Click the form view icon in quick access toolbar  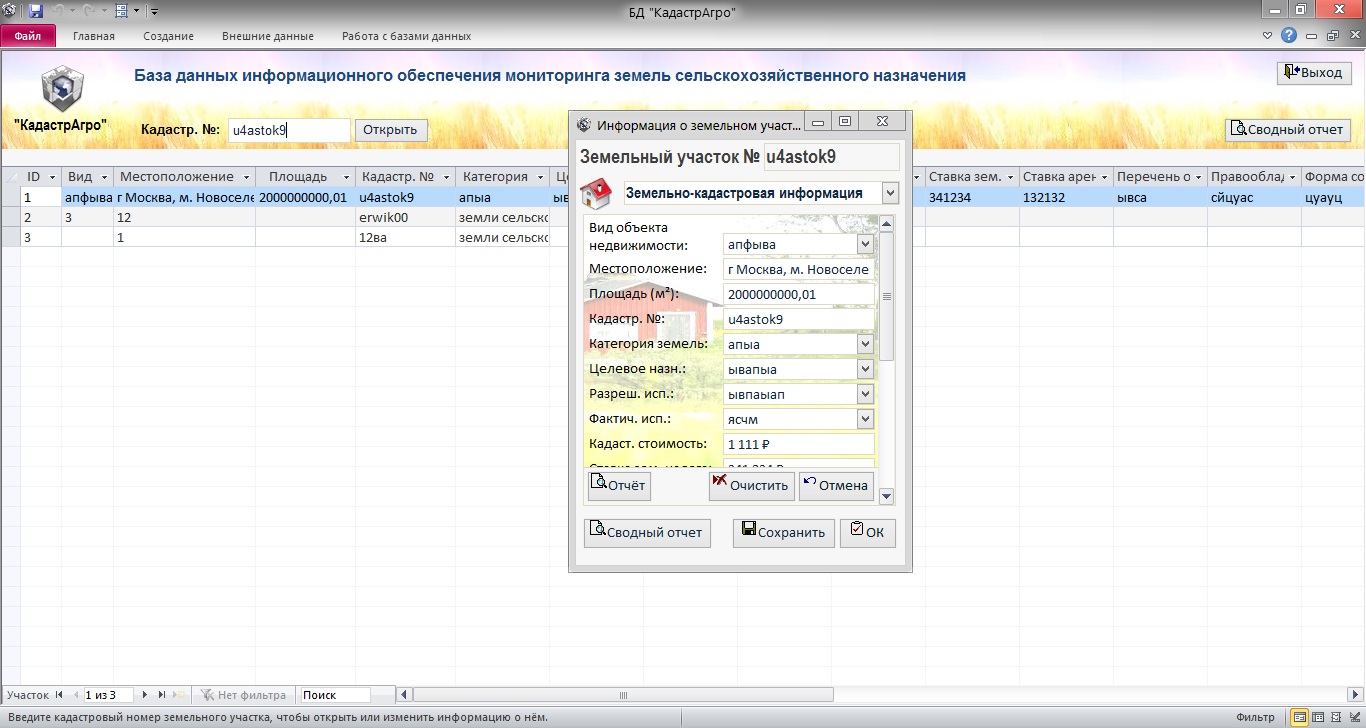[121, 11]
